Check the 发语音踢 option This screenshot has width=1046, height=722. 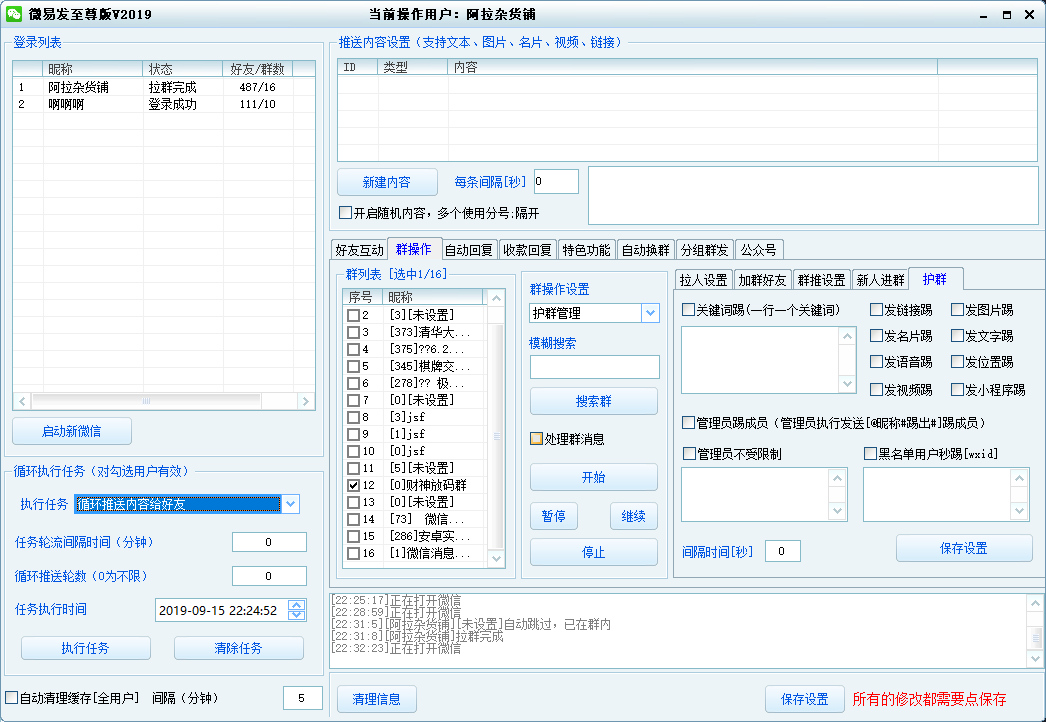(x=877, y=362)
